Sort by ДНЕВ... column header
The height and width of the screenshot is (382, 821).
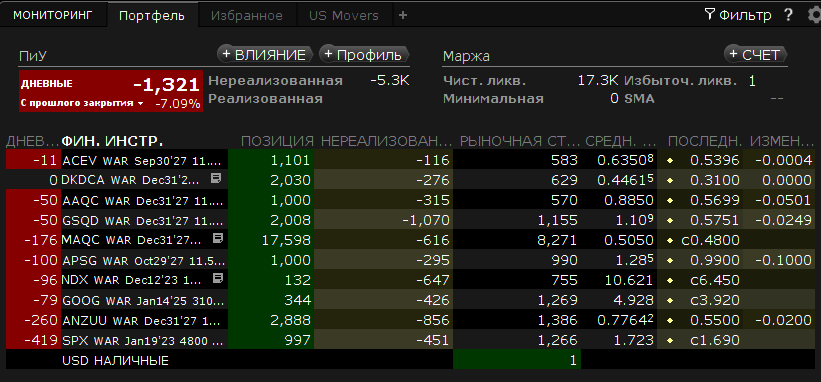tap(32, 141)
